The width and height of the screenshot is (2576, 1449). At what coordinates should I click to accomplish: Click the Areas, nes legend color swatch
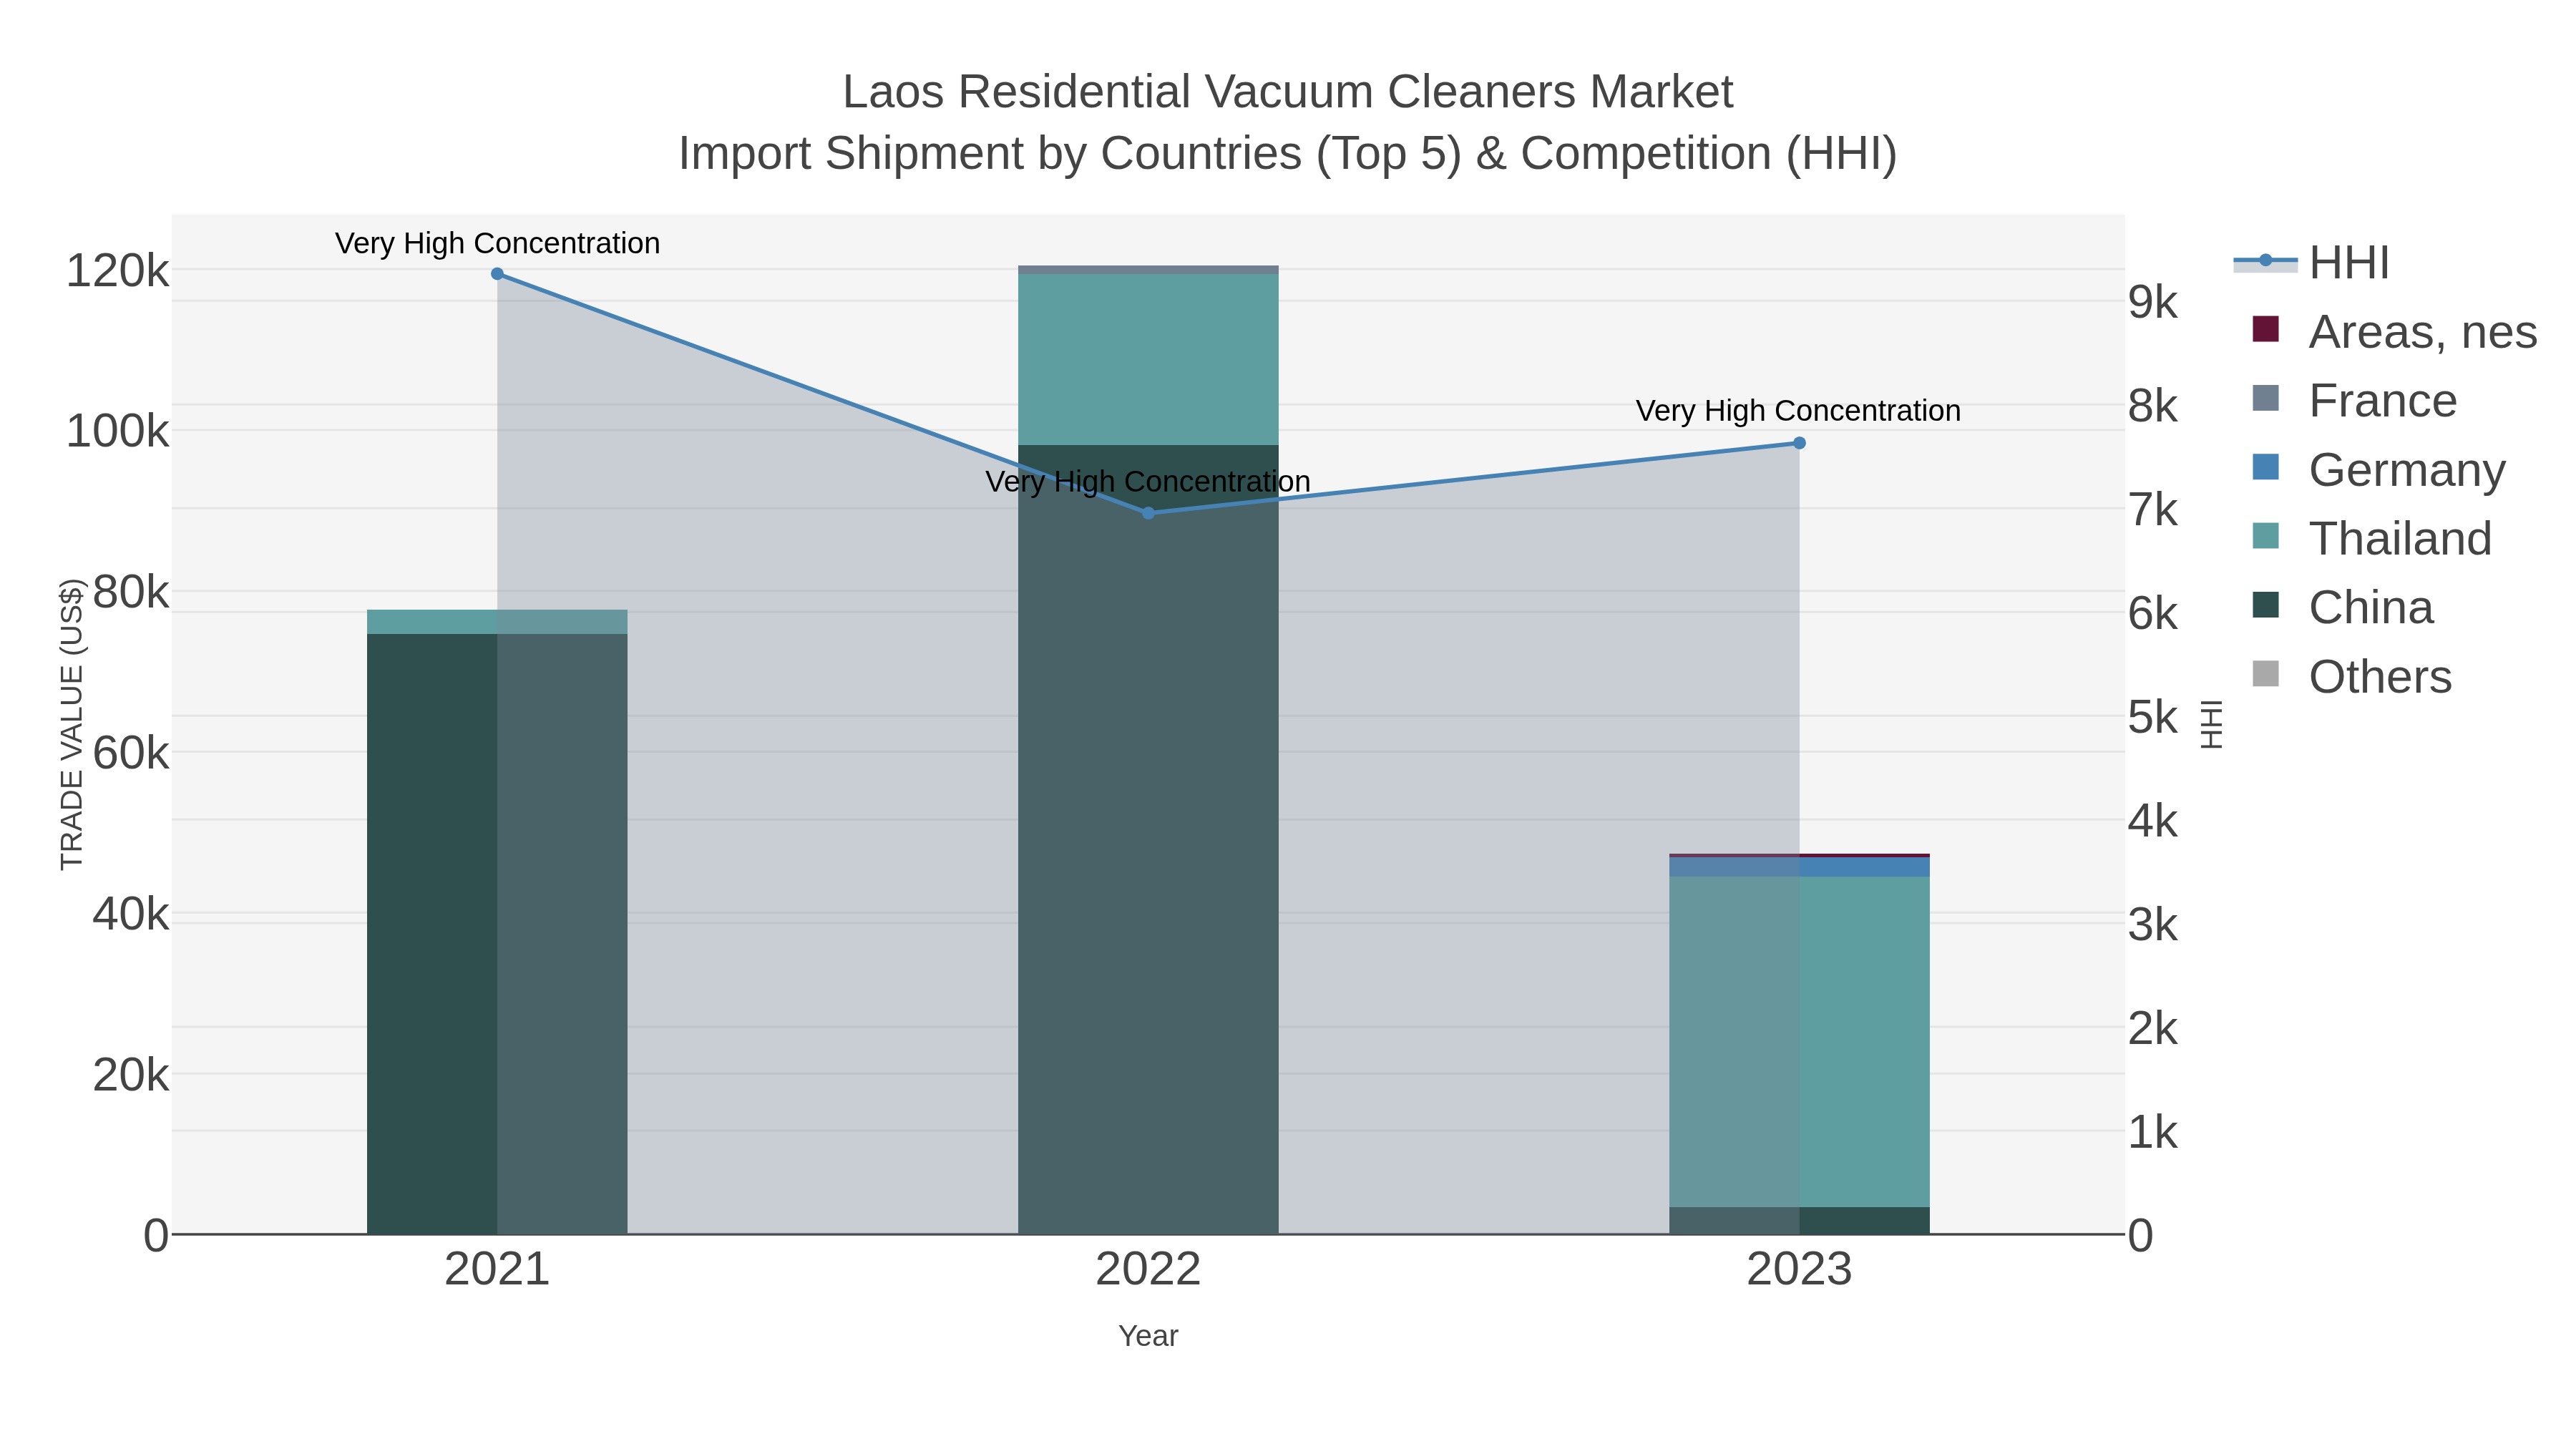[x=2265, y=329]
